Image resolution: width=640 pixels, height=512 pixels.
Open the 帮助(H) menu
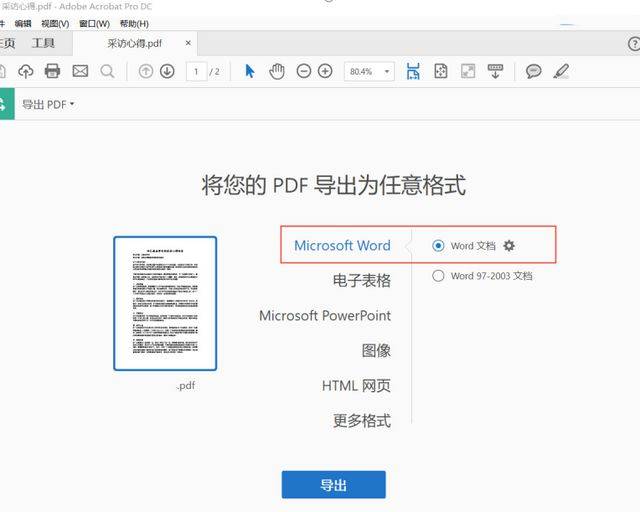click(x=134, y=24)
